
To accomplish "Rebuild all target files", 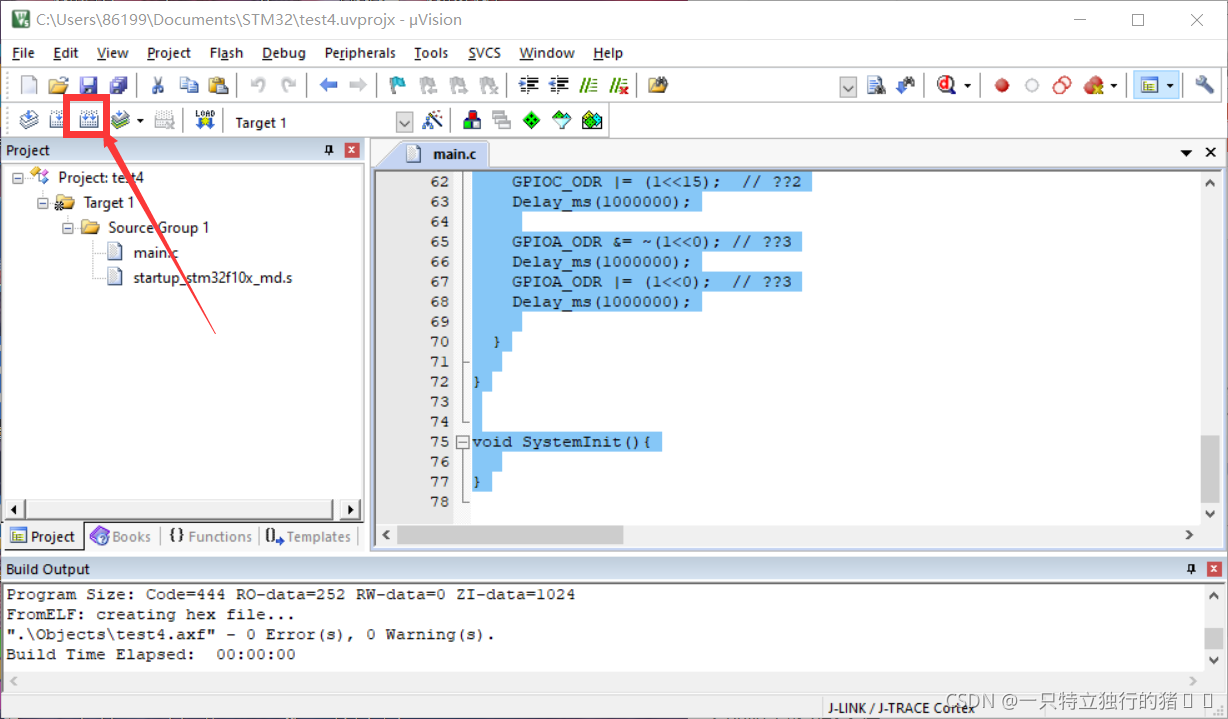I will (88, 121).
